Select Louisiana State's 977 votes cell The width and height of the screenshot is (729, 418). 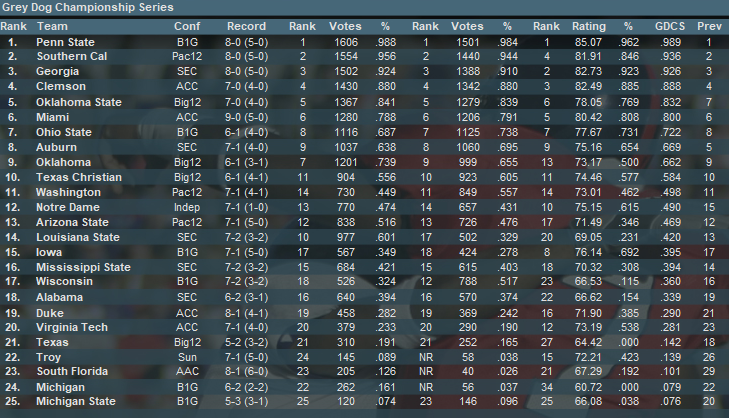point(346,238)
